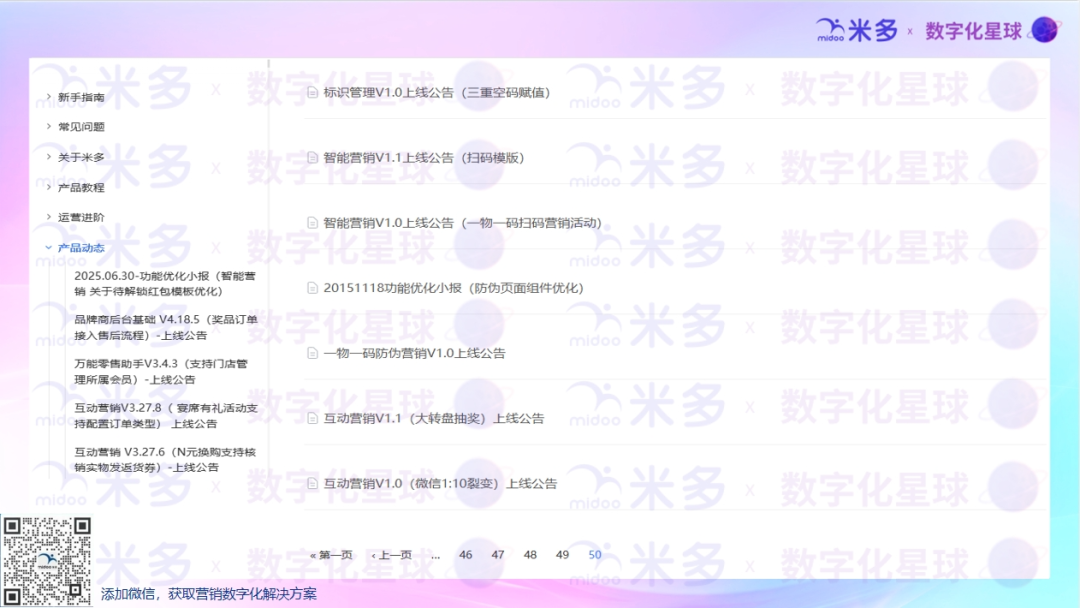Image resolution: width=1080 pixels, height=608 pixels.
Task: Open 一物一码防伪营销V1.0上线公告
Action: 414,353
